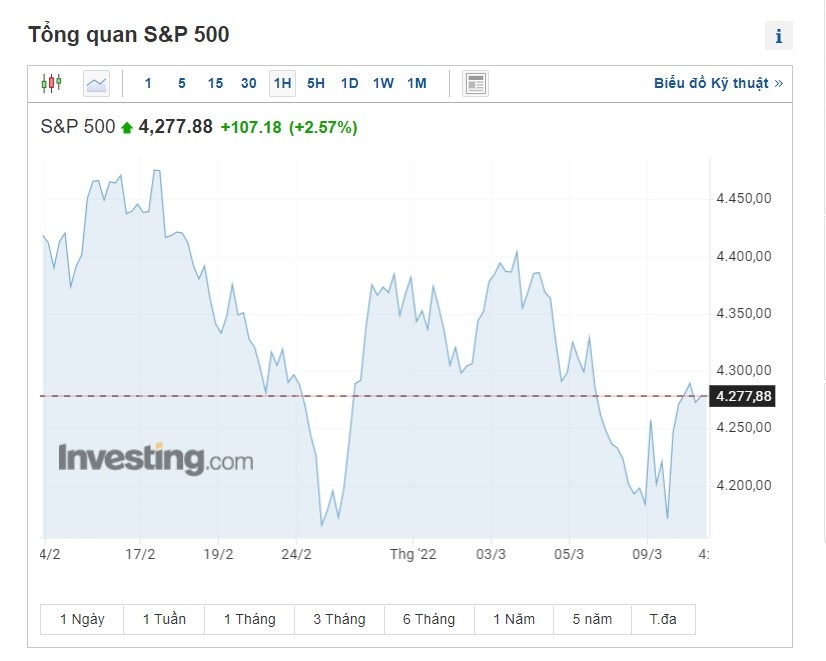This screenshot has height=661, width=826.
Task: Set interval to 1D
Action: point(349,83)
